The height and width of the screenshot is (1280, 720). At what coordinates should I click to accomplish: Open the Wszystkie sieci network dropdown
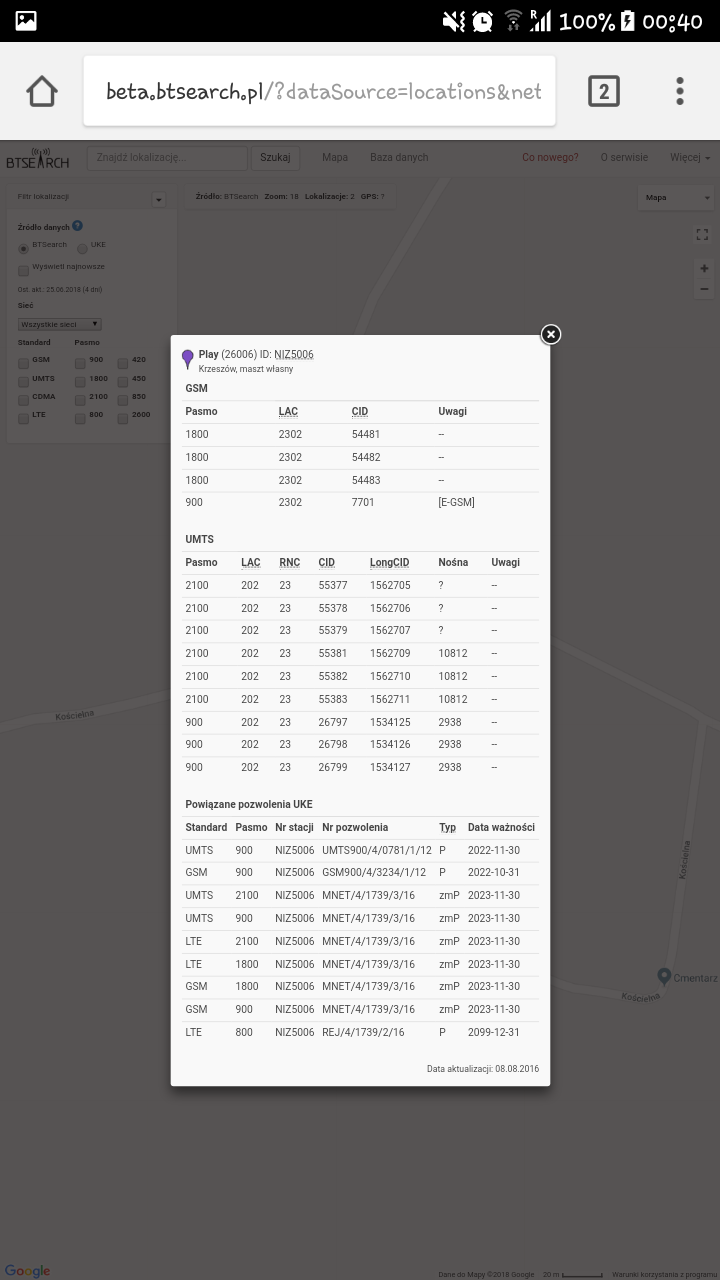60,324
